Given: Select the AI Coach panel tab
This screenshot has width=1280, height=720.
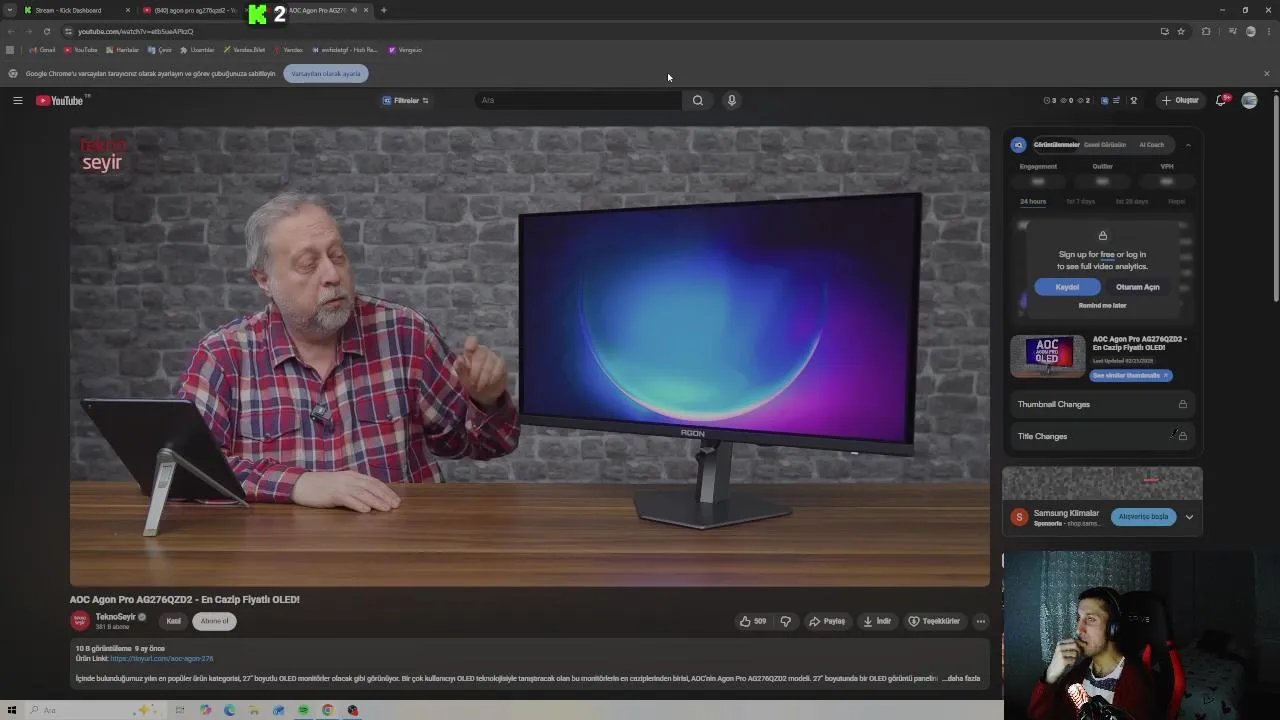Looking at the screenshot, I should [1152, 145].
